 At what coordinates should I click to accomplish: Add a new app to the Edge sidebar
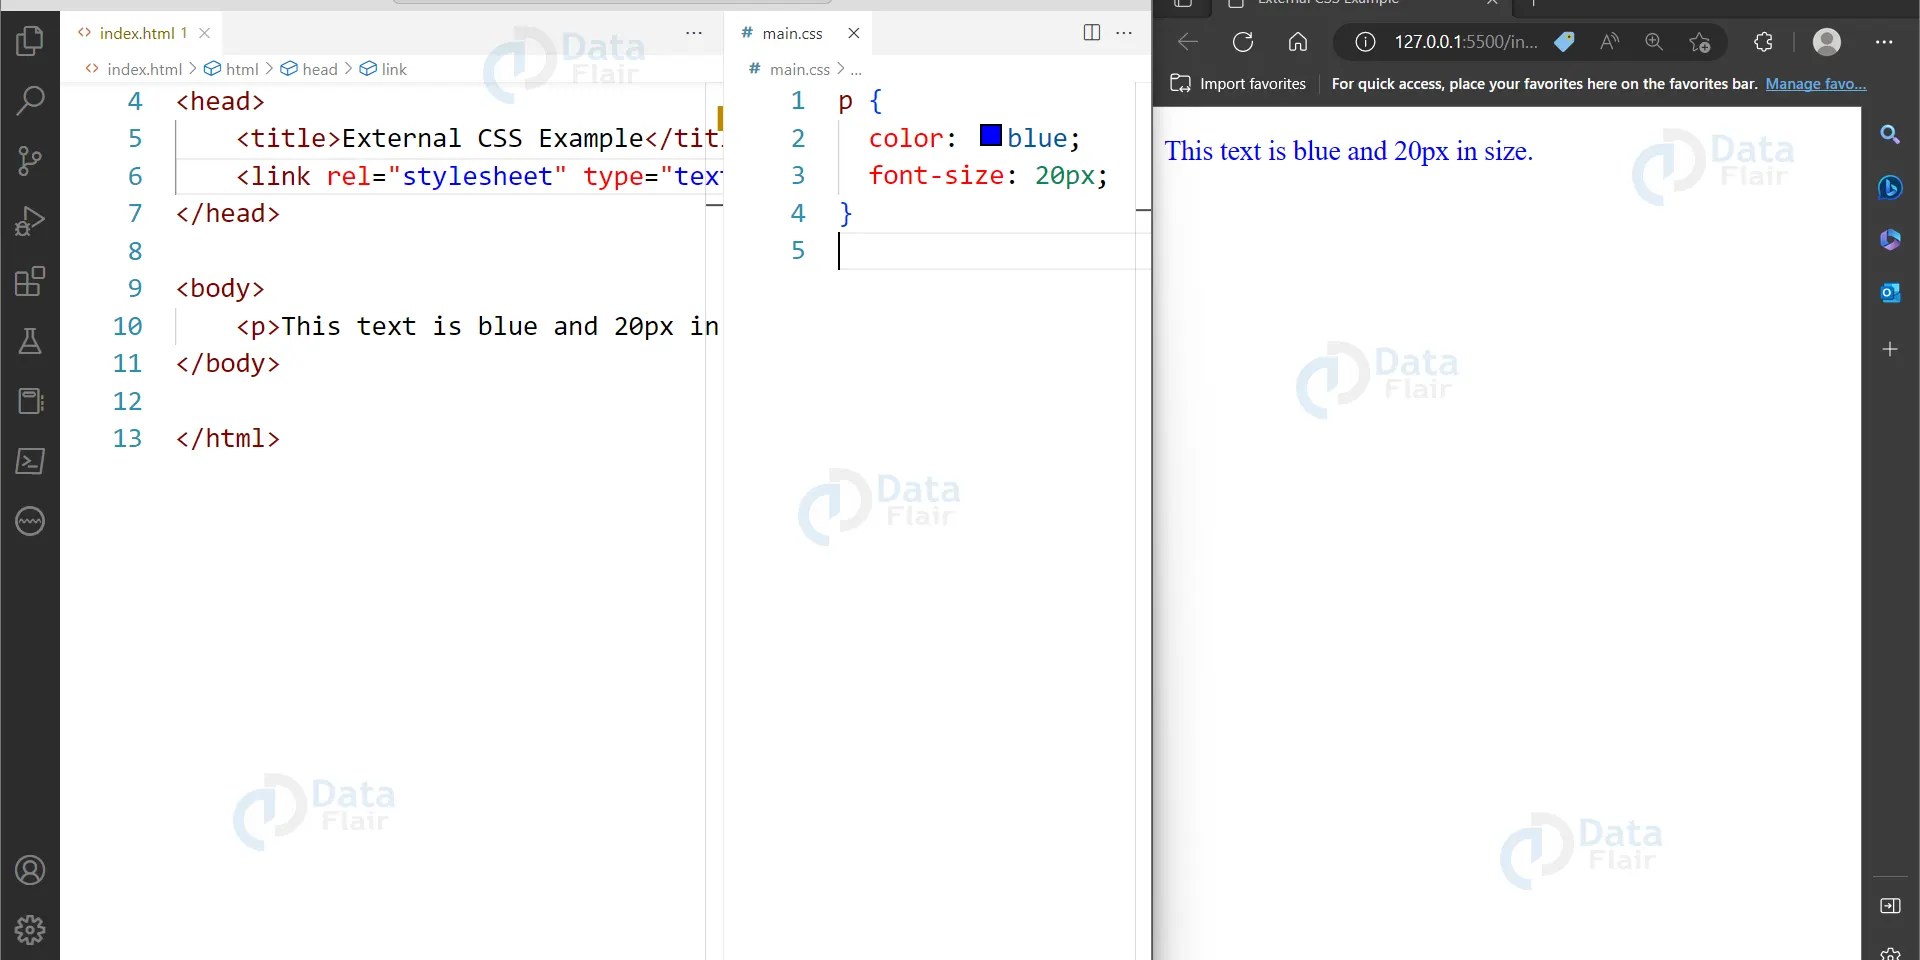[x=1890, y=349]
